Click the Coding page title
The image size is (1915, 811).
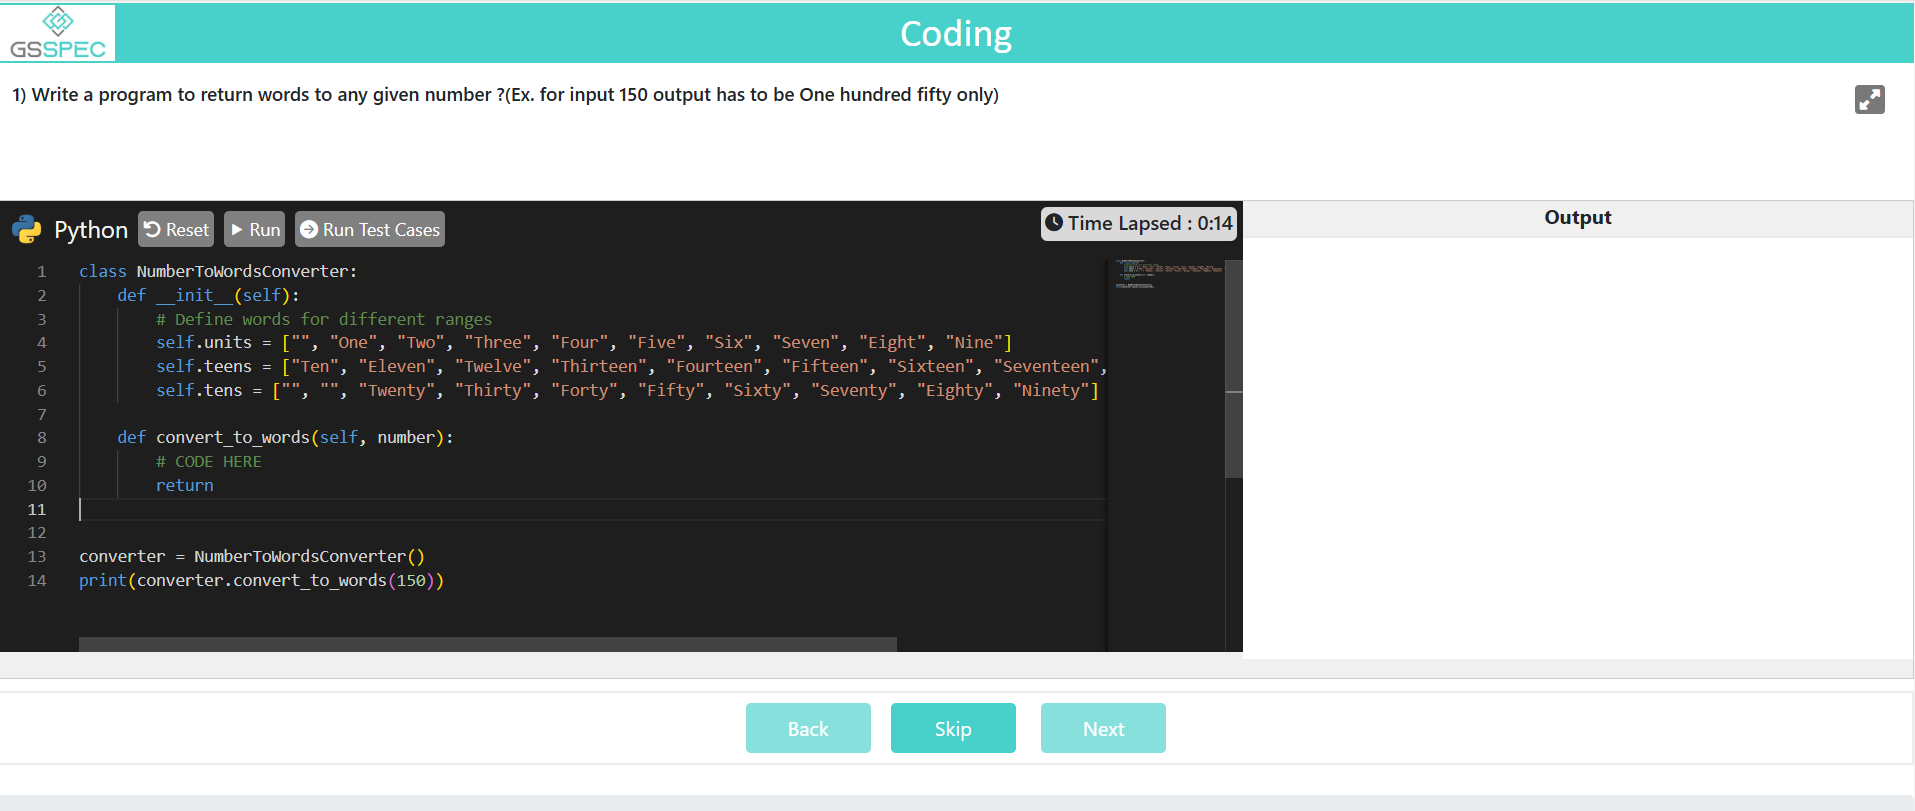[956, 33]
